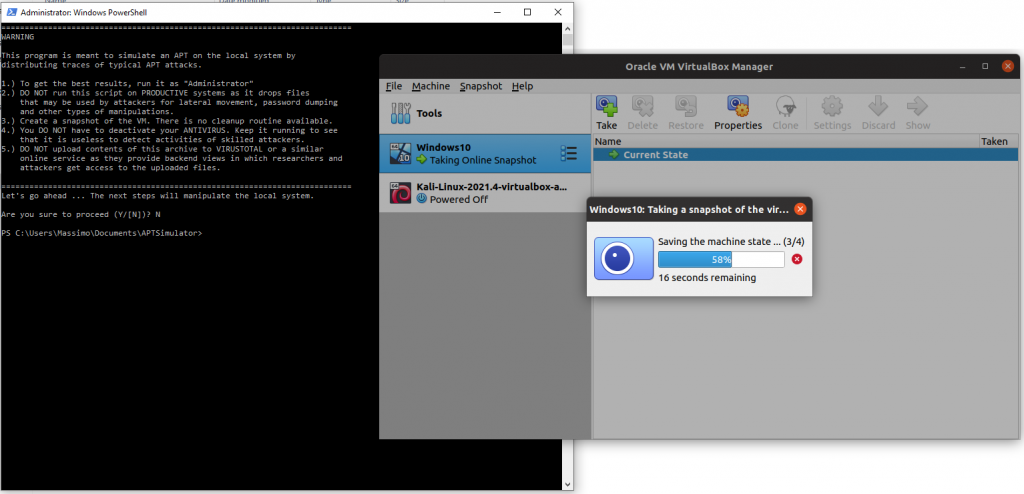Close the VirtualBox Manager window
This screenshot has width=1024, height=494.
1008,67
